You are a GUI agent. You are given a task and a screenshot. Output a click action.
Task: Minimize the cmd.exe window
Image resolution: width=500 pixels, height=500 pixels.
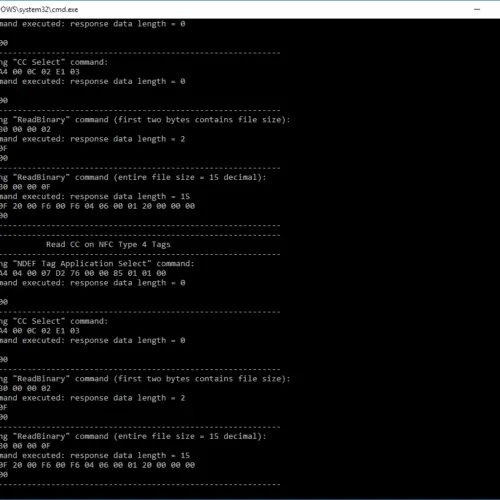tap(477, 9)
